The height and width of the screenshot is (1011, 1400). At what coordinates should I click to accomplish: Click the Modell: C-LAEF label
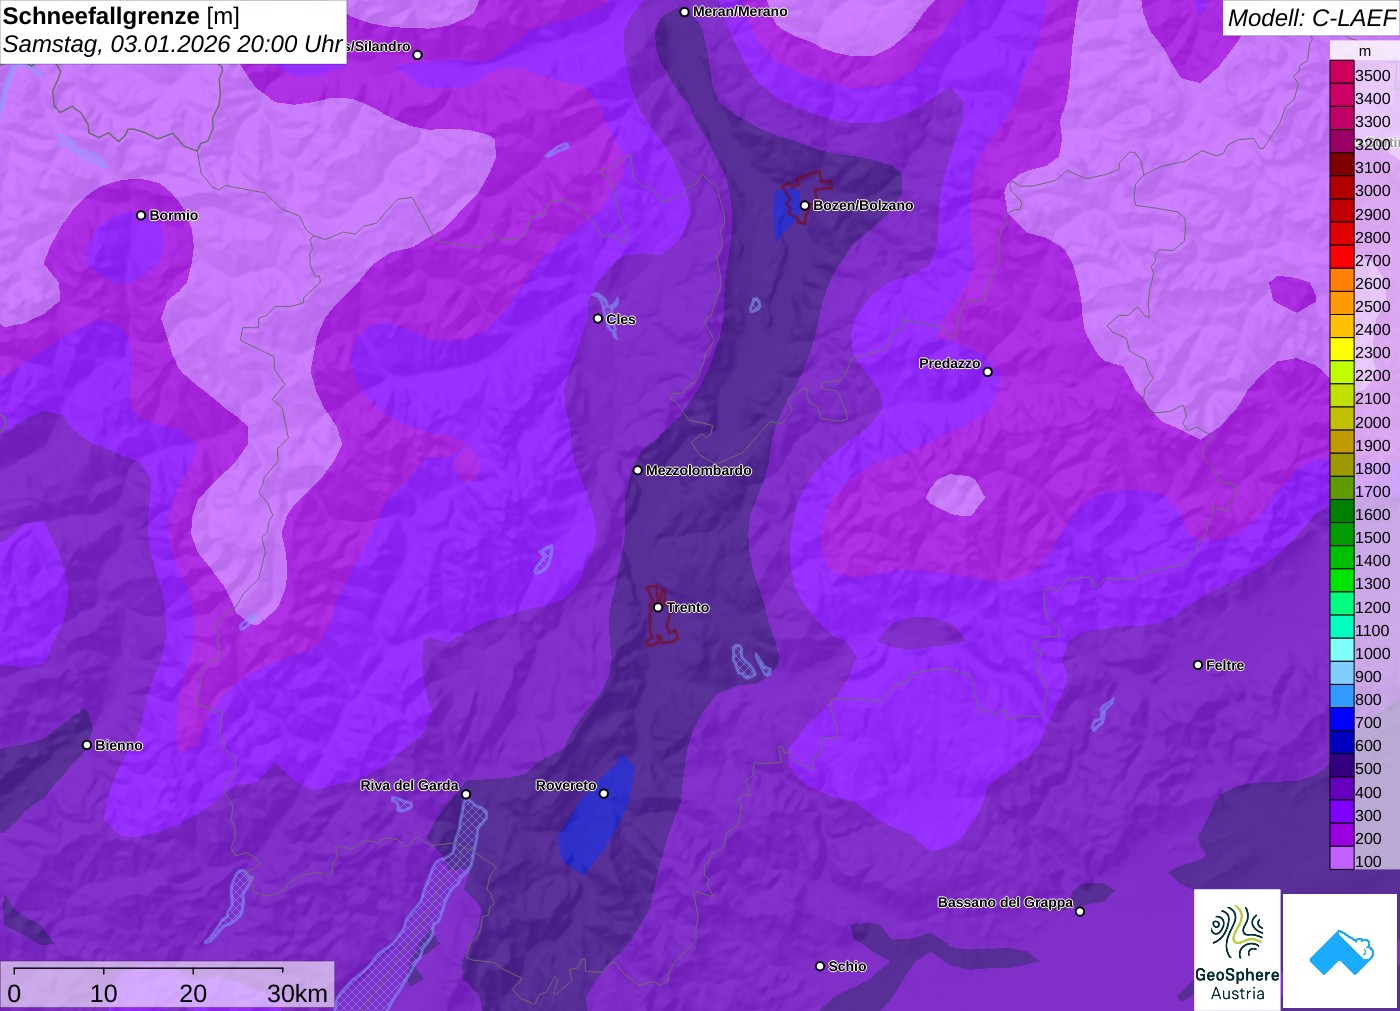(1311, 18)
